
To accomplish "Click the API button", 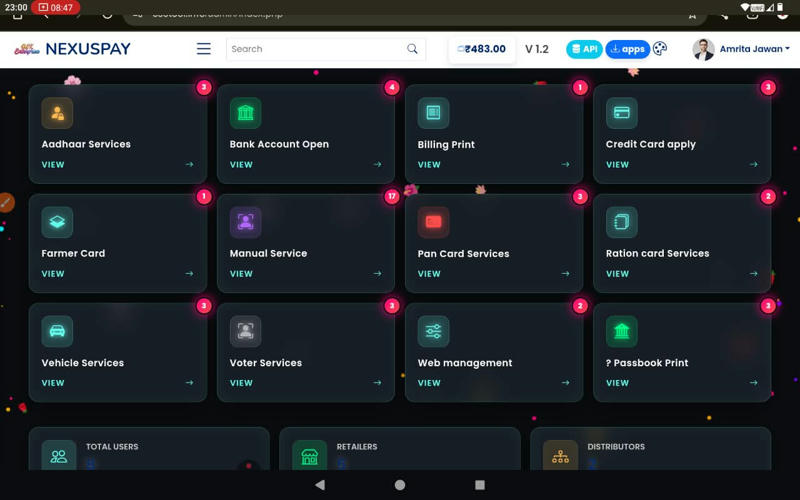I will click(x=584, y=49).
